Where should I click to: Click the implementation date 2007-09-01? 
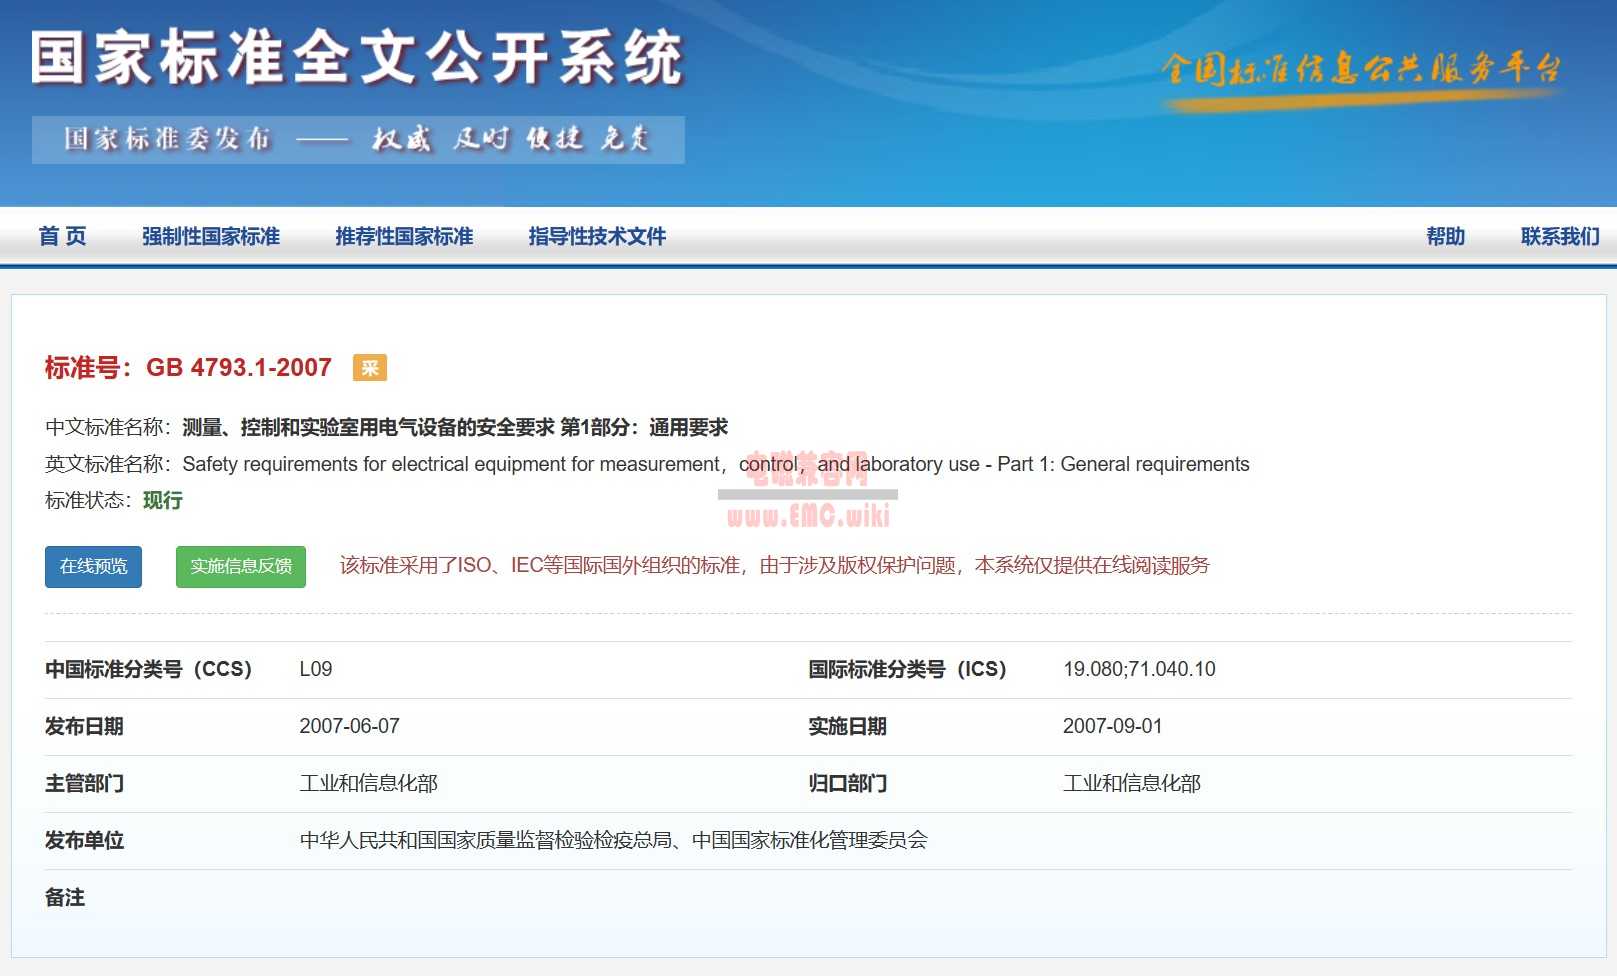tap(1112, 726)
